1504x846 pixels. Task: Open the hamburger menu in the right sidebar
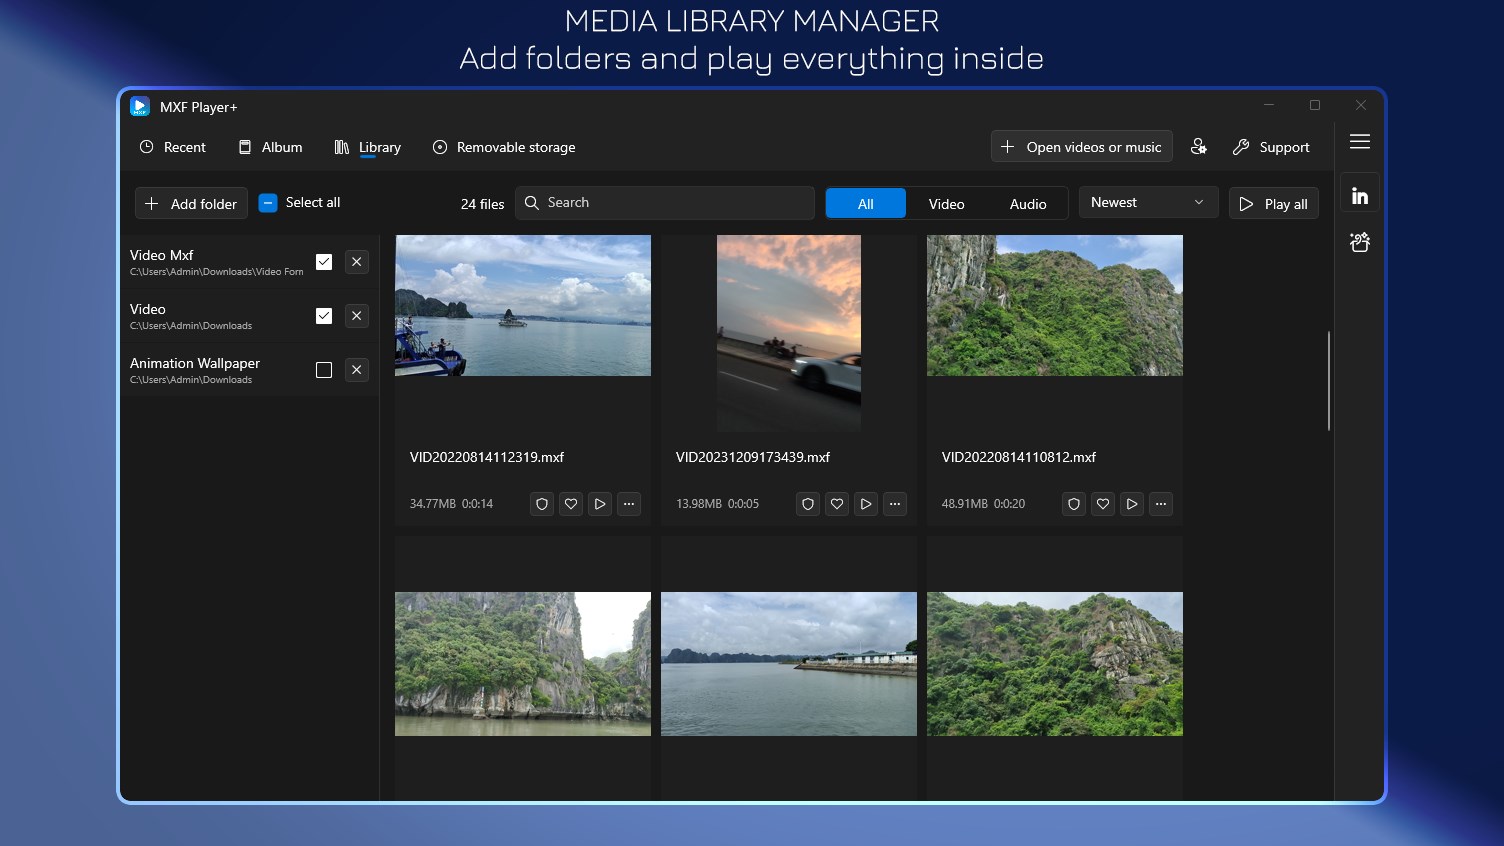[x=1360, y=142]
